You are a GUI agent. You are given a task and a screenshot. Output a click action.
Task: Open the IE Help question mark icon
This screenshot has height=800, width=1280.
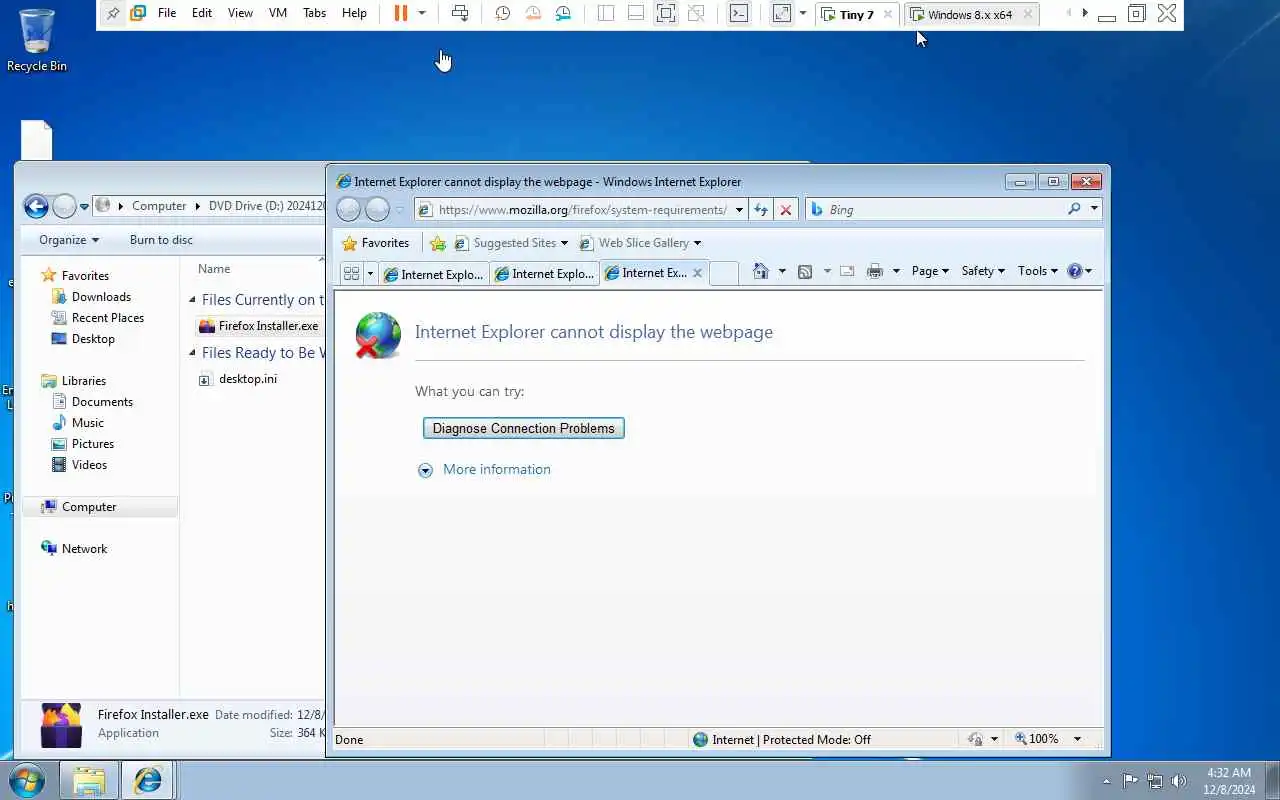click(x=1075, y=271)
